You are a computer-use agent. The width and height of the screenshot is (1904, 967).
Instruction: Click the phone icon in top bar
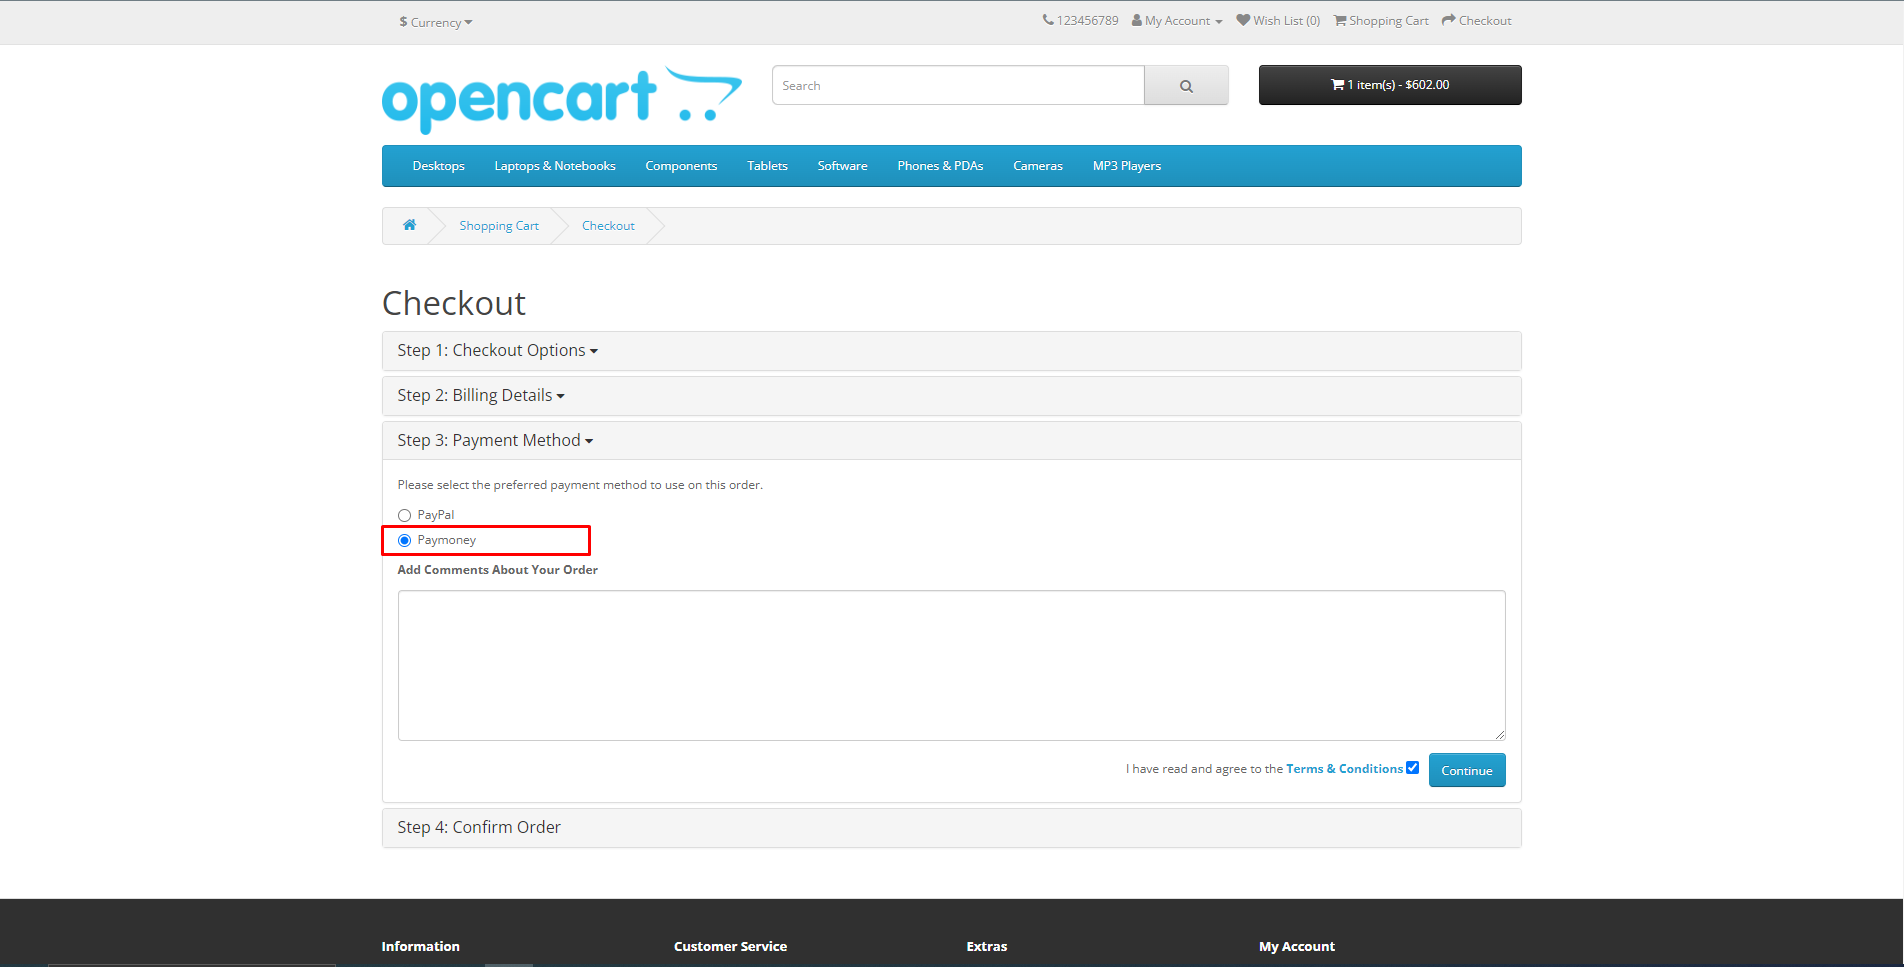click(x=1047, y=20)
